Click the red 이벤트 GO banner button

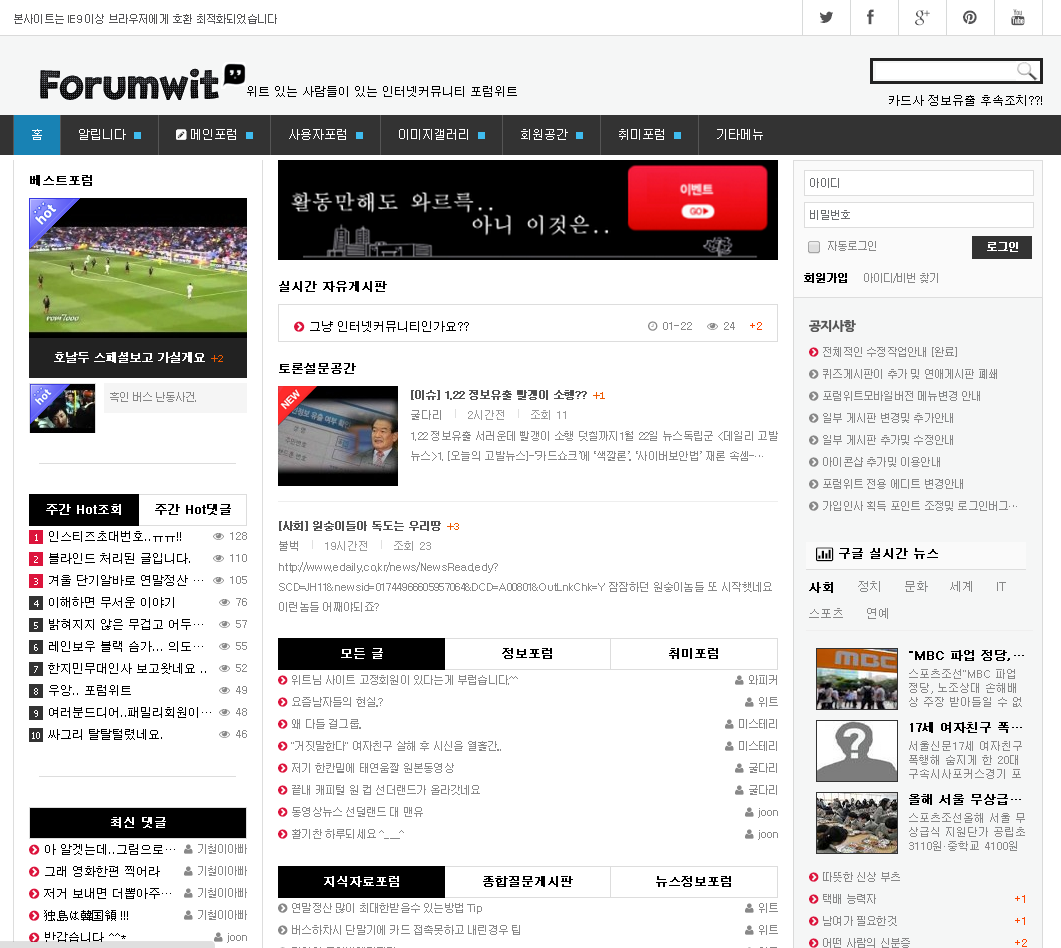click(697, 198)
